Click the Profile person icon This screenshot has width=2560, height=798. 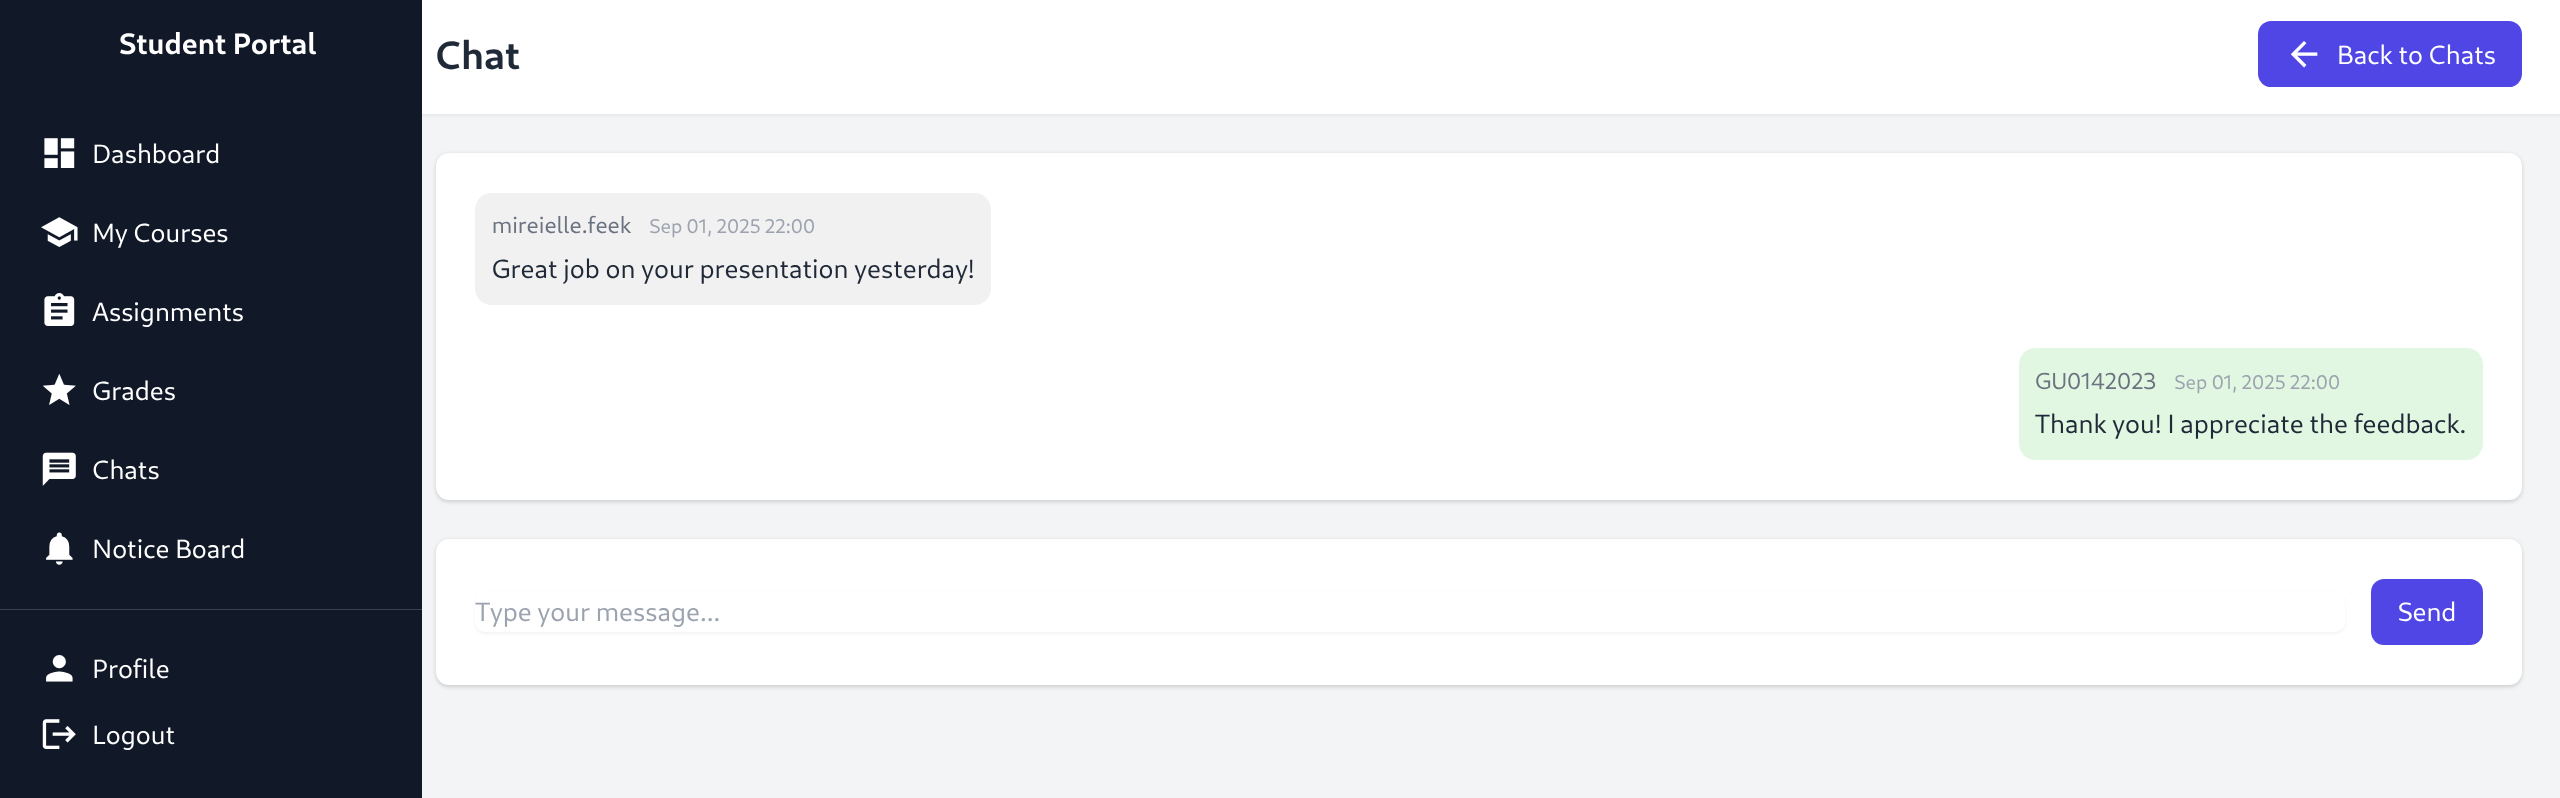click(59, 668)
